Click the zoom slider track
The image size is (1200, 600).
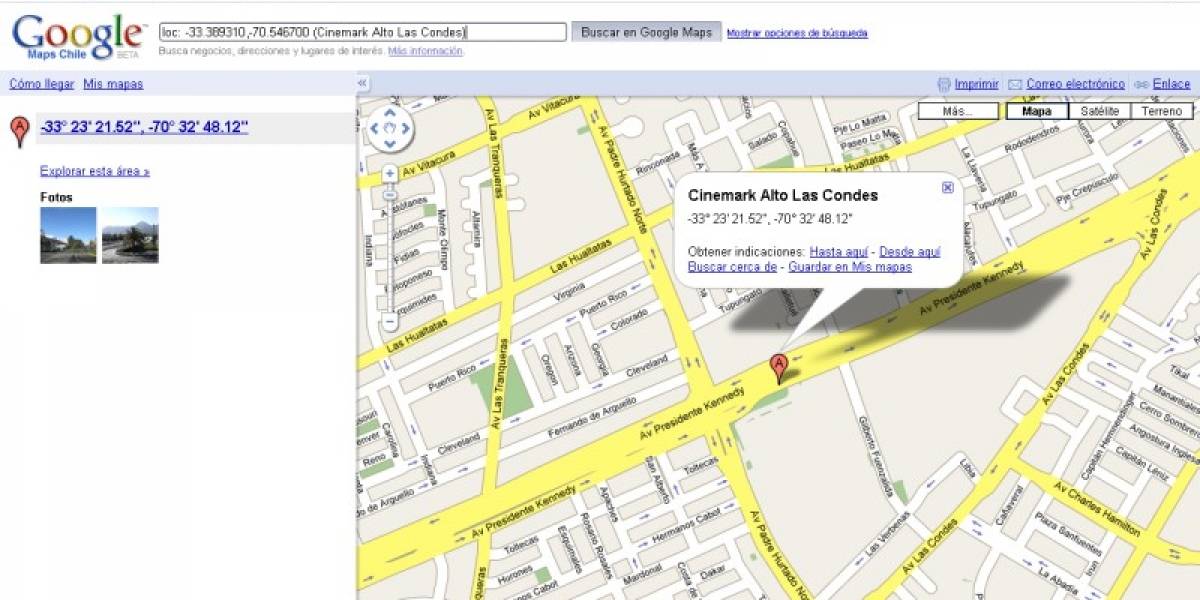click(390, 250)
